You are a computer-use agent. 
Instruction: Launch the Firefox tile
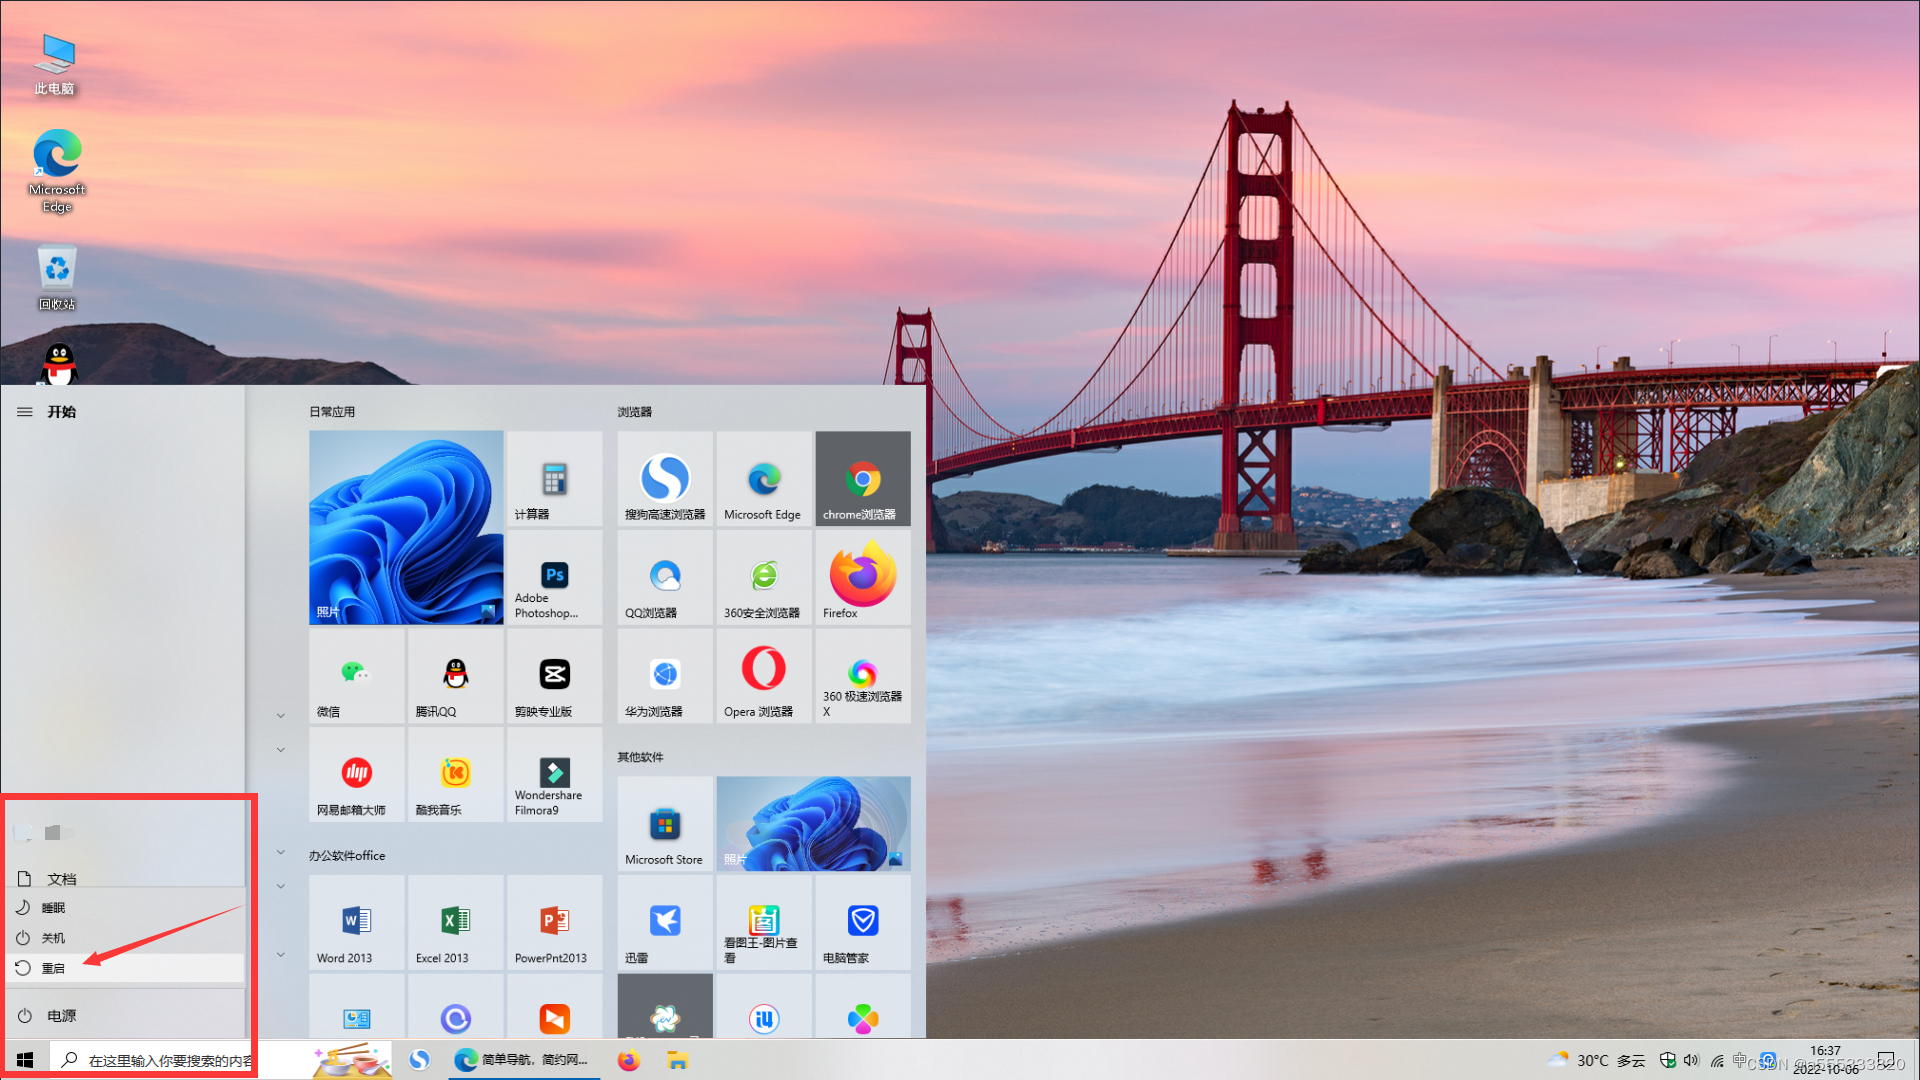pos(863,577)
